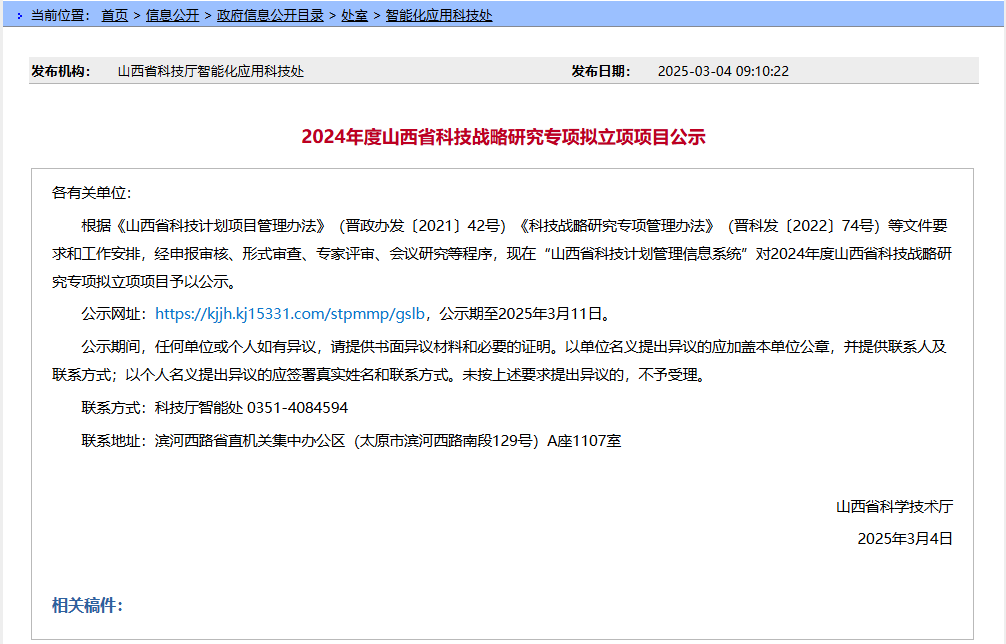Viewport: 1006px width, 644px height.
Task: Click the 当前位置 label
Action: click(60, 15)
